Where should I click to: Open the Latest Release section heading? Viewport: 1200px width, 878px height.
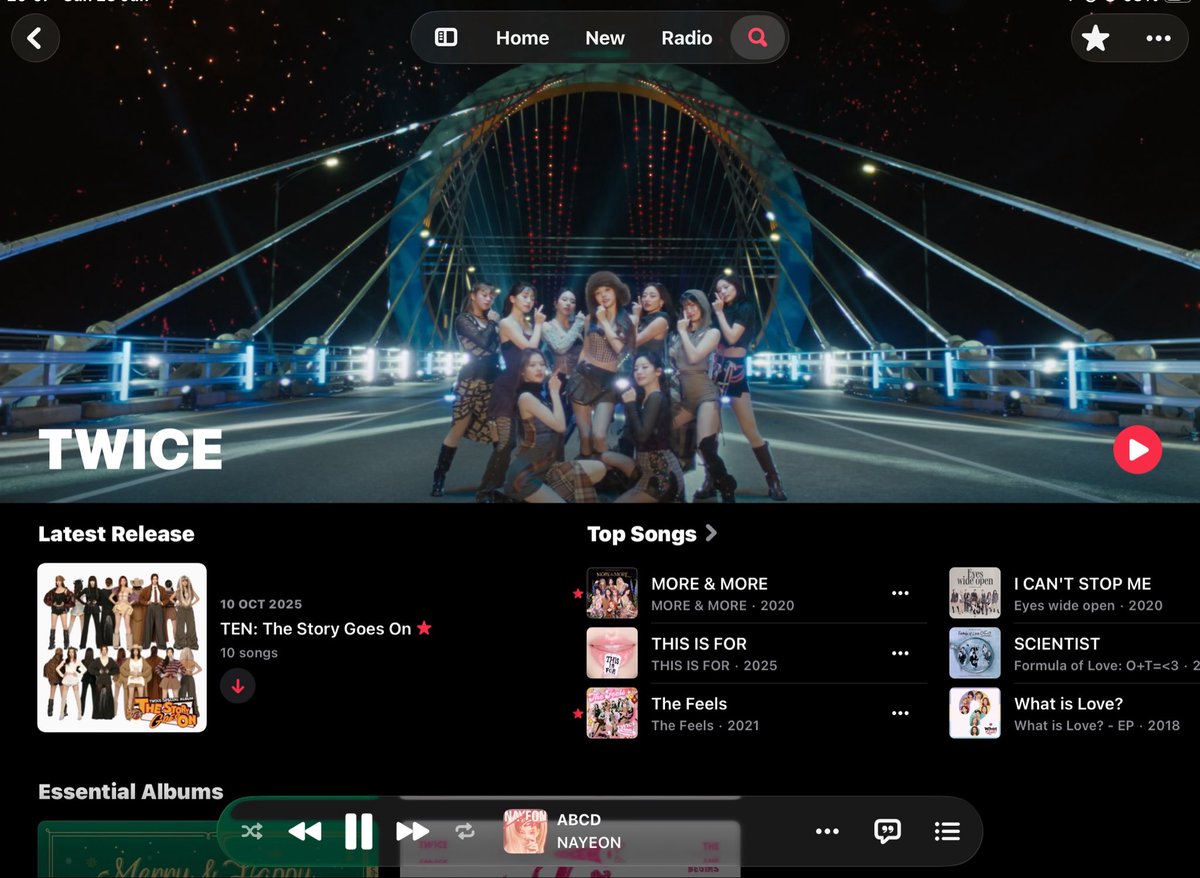(116, 533)
